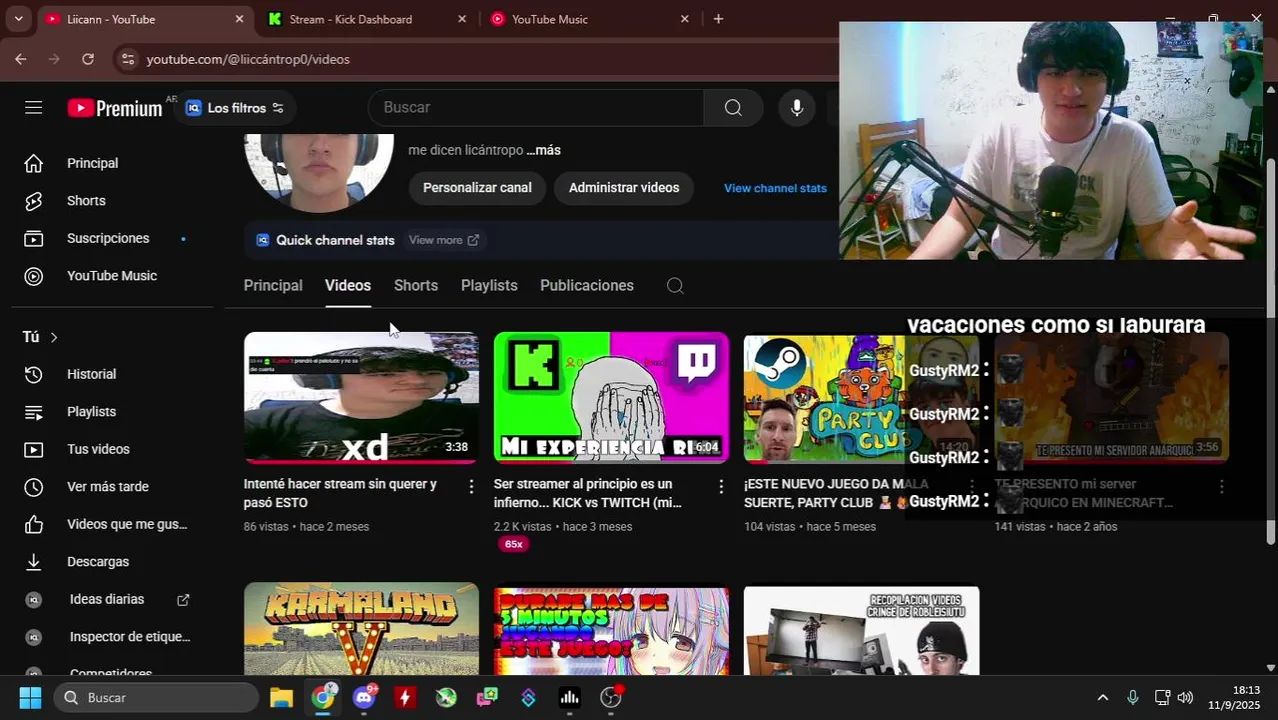Expand channel description with ...más
The image size is (1278, 720).
(544, 150)
